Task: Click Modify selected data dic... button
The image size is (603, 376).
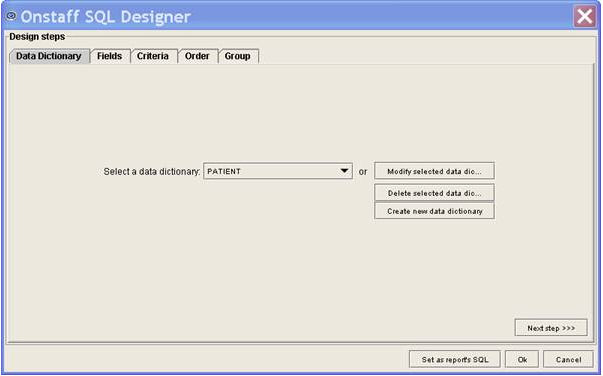Action: [434, 171]
